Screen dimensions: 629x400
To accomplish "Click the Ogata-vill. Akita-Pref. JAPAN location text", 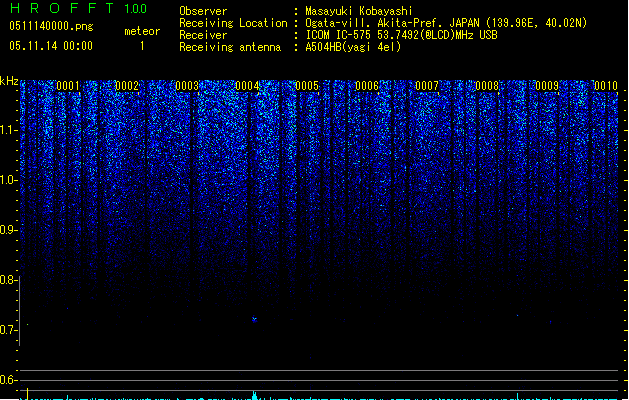I will point(446,23).
